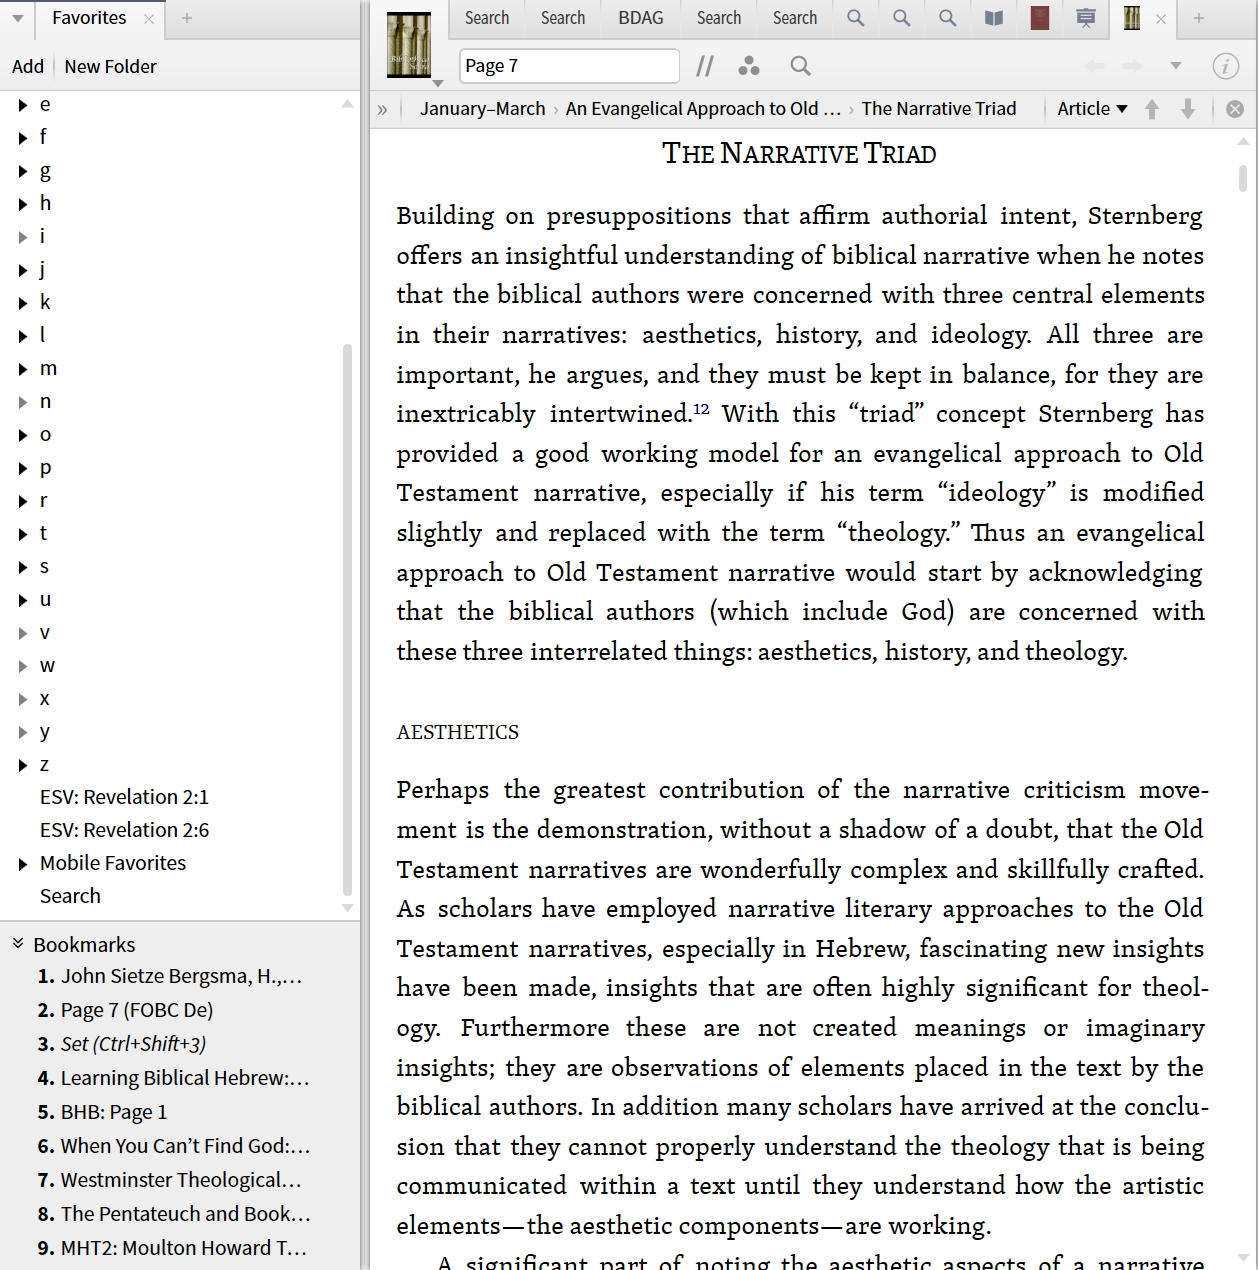Screen dimensions: 1258x1270
Task: Click the AESTHETICS section heading
Action: tap(458, 732)
